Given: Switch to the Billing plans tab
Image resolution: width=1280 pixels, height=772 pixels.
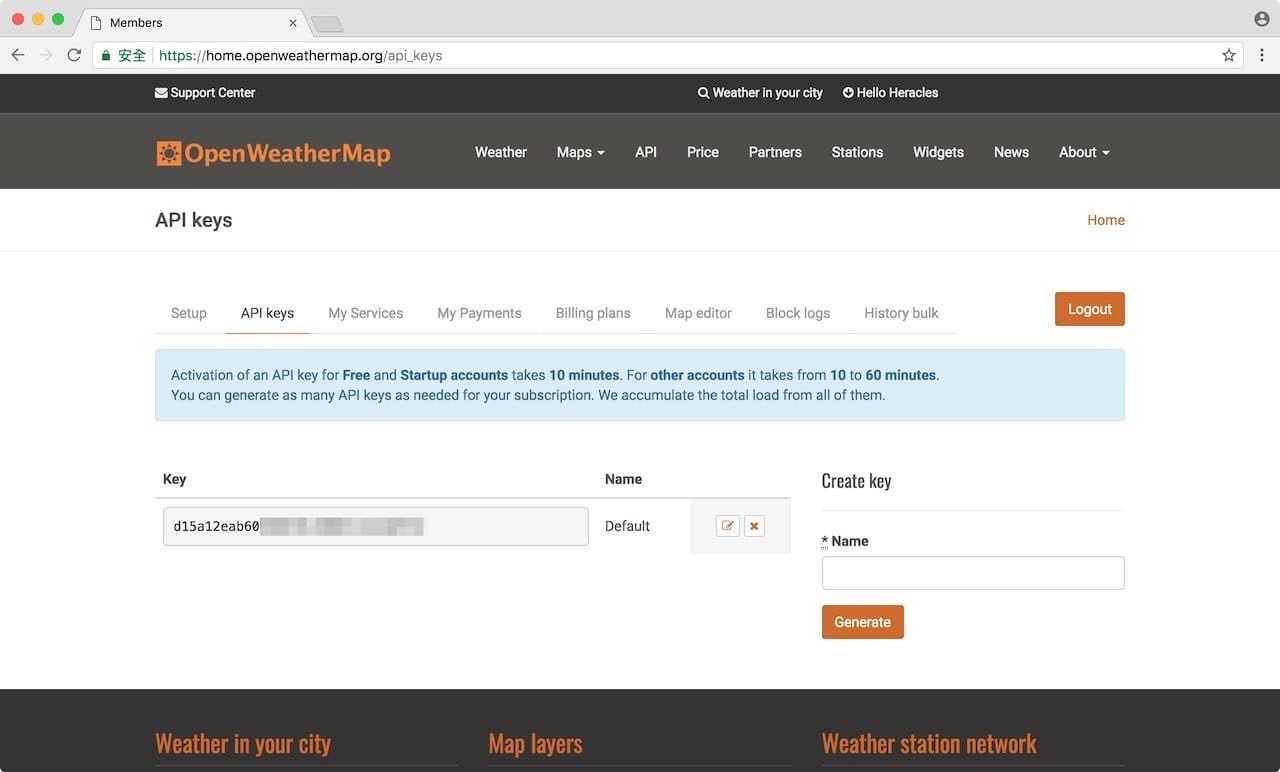Looking at the screenshot, I should 593,313.
